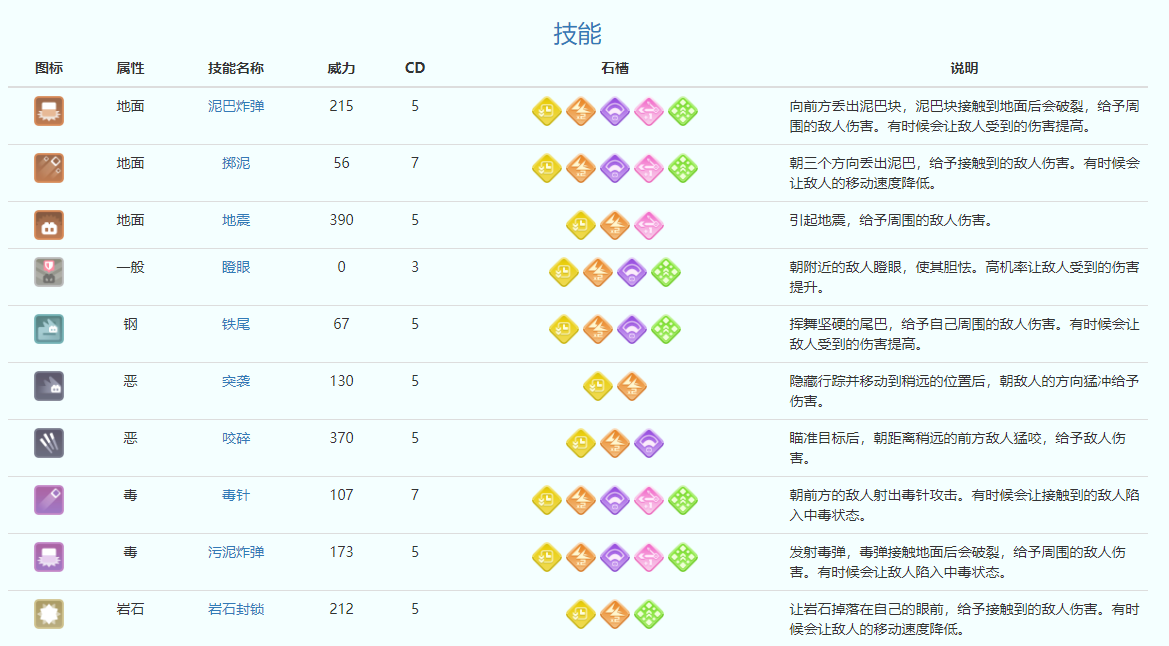Viewport: 1169px width, 646px height.
Task: Click the CD column header
Action: coord(415,68)
